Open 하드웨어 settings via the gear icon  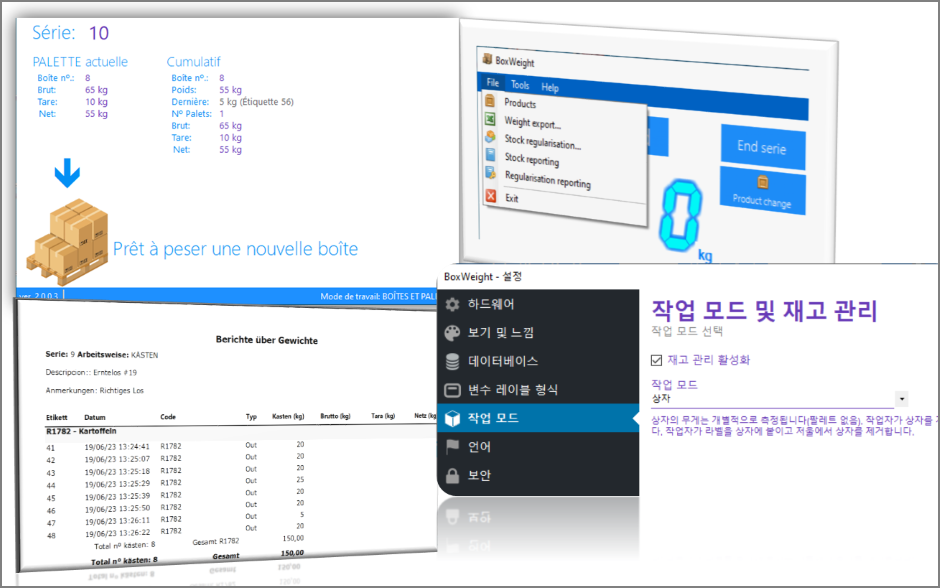pos(452,304)
